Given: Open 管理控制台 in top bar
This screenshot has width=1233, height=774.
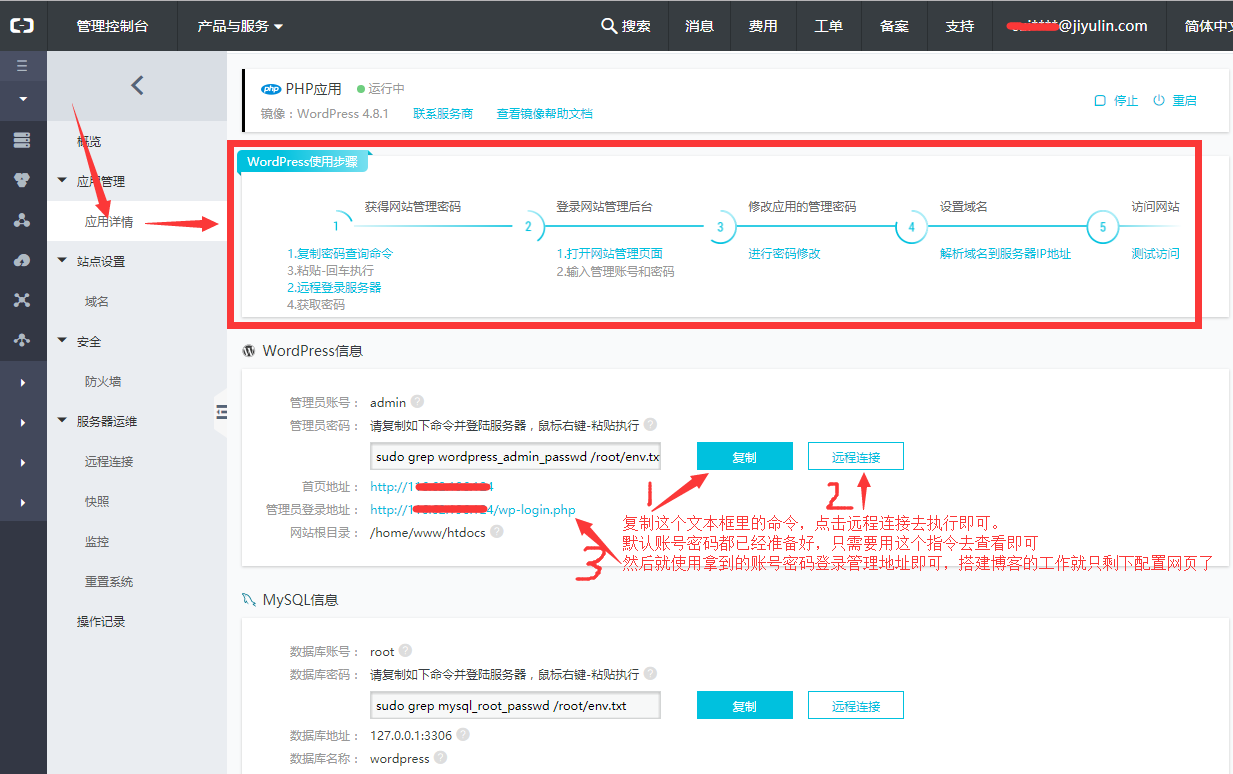Looking at the screenshot, I should (112, 26).
